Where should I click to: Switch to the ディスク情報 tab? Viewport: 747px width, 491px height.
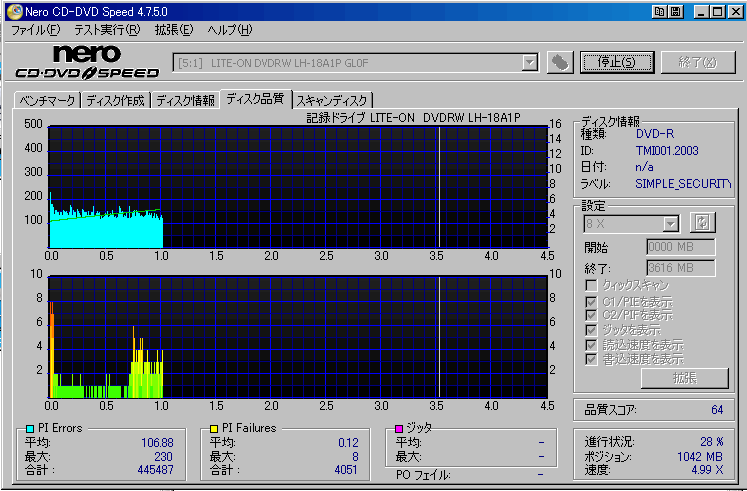point(185,100)
